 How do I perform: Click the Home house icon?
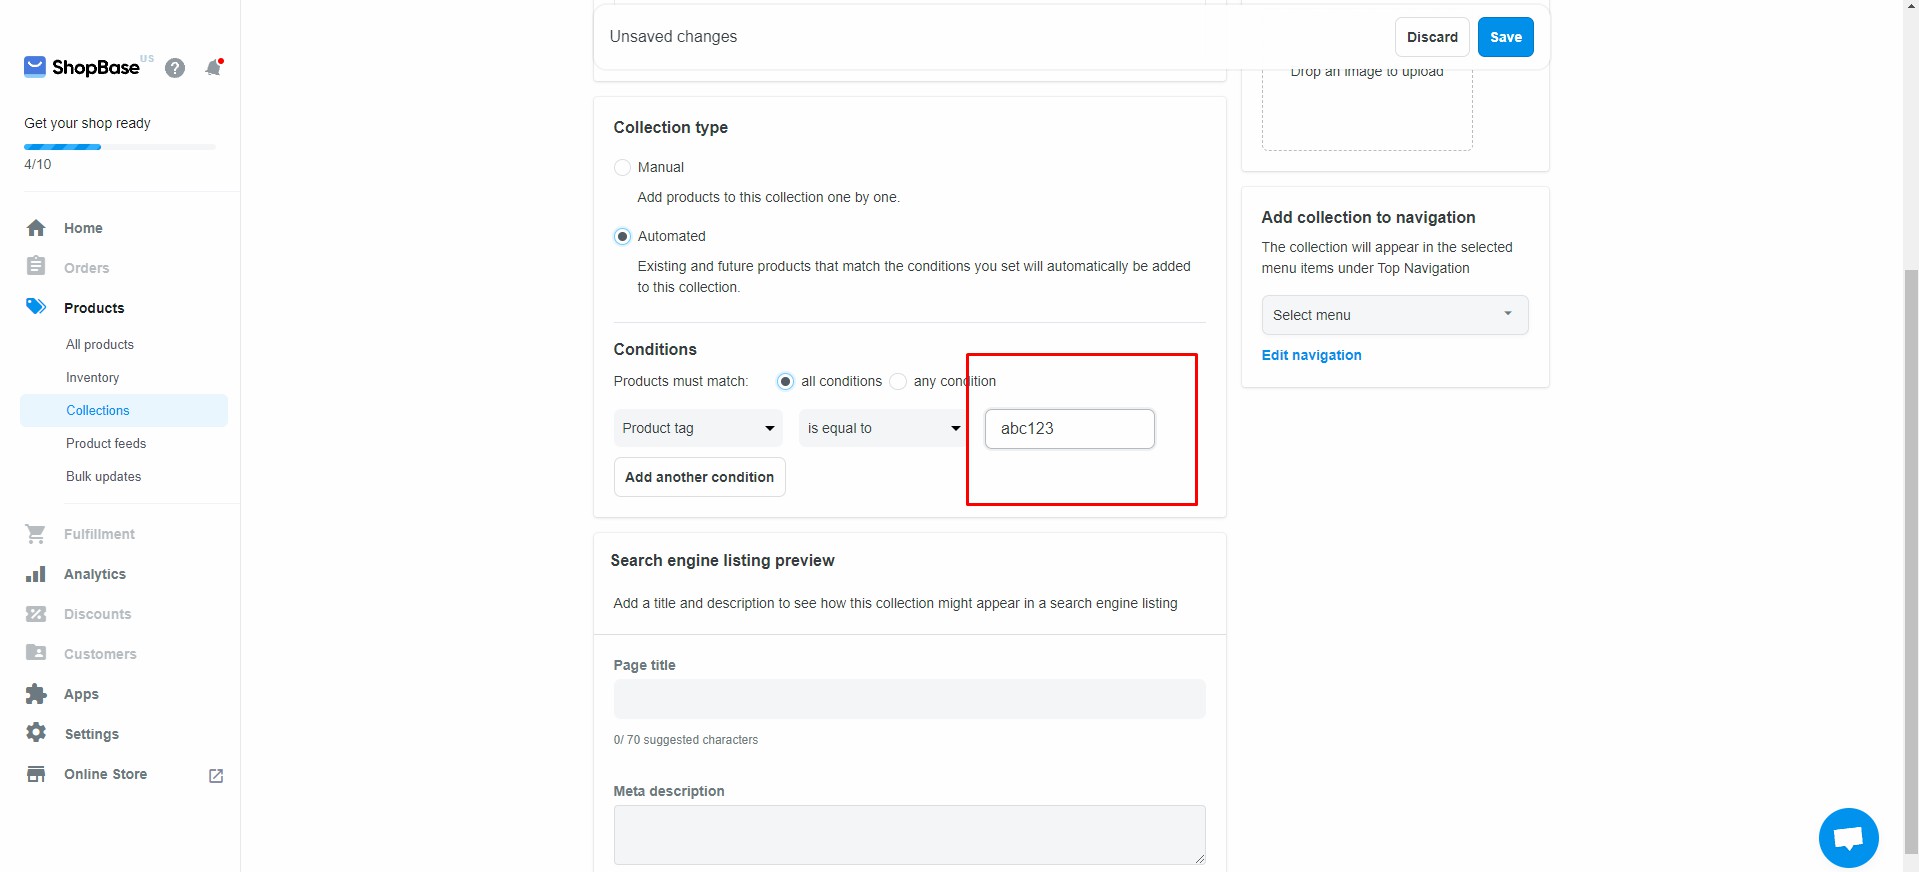(36, 228)
